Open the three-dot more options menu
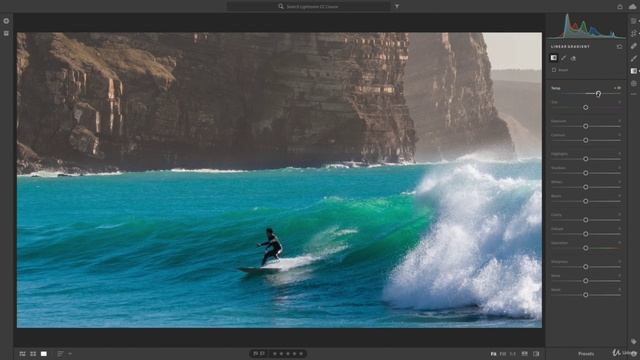The image size is (640, 360). point(633,94)
